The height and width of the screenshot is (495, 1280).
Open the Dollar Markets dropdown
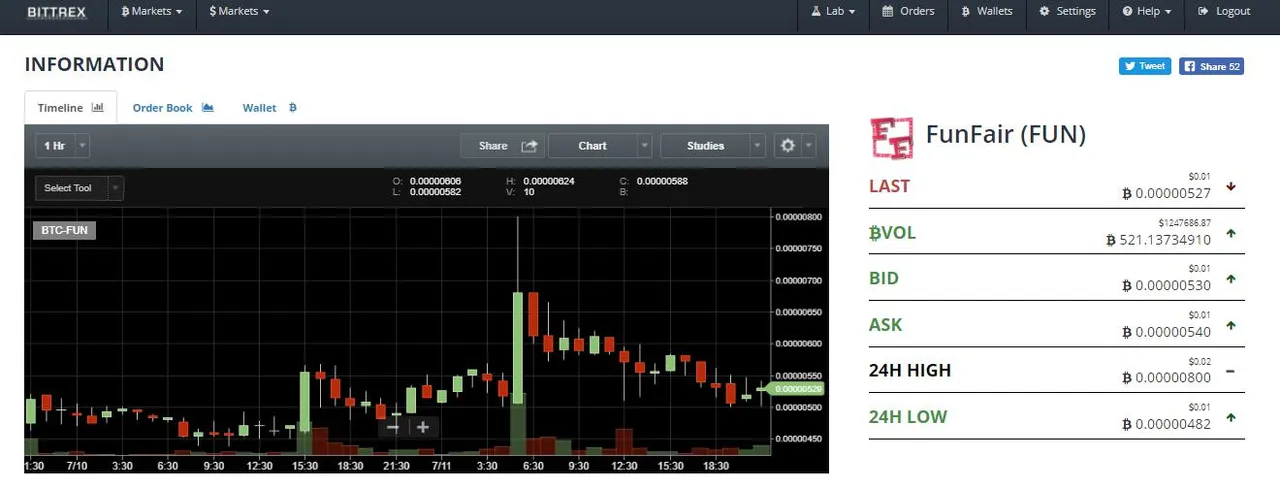[x=239, y=12]
